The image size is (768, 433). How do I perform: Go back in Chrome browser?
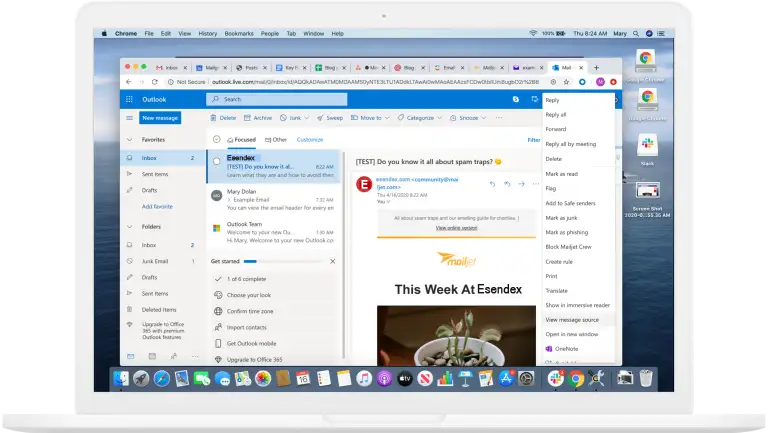coord(128,82)
